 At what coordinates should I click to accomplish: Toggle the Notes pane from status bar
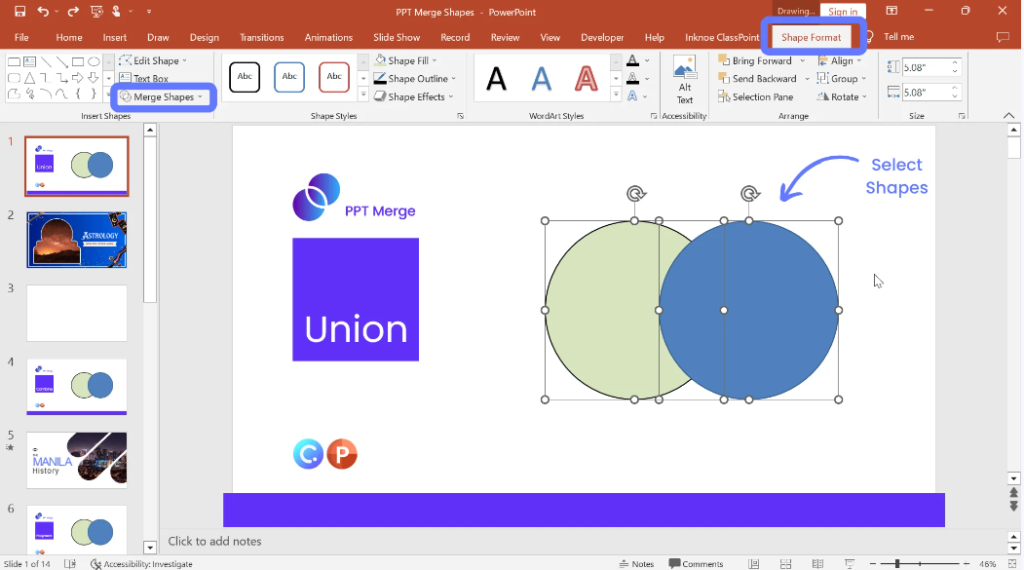(x=636, y=564)
